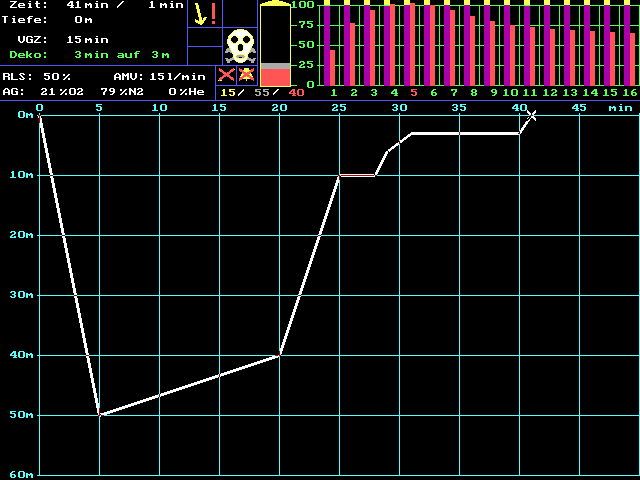The image size is (640, 480).
Task: Select tissue compartment 16 bar
Action: 630,44
